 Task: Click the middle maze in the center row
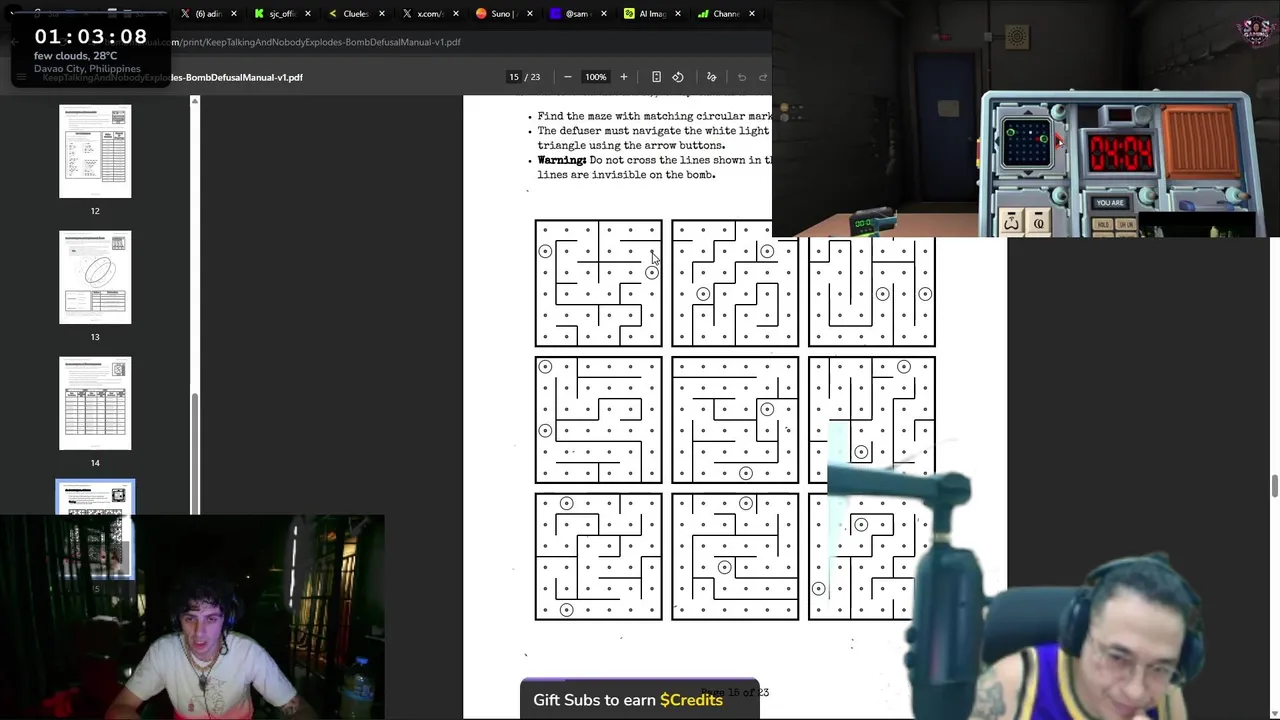735,420
